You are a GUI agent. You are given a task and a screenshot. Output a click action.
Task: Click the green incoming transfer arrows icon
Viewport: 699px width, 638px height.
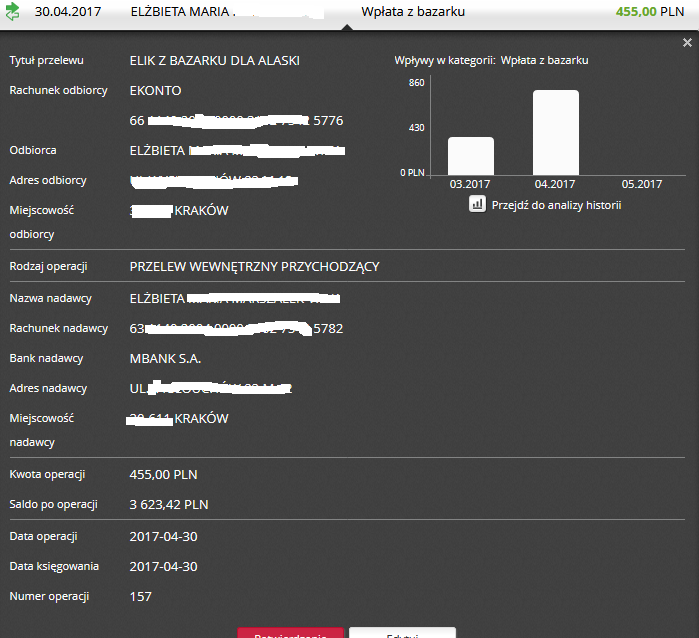(x=13, y=13)
